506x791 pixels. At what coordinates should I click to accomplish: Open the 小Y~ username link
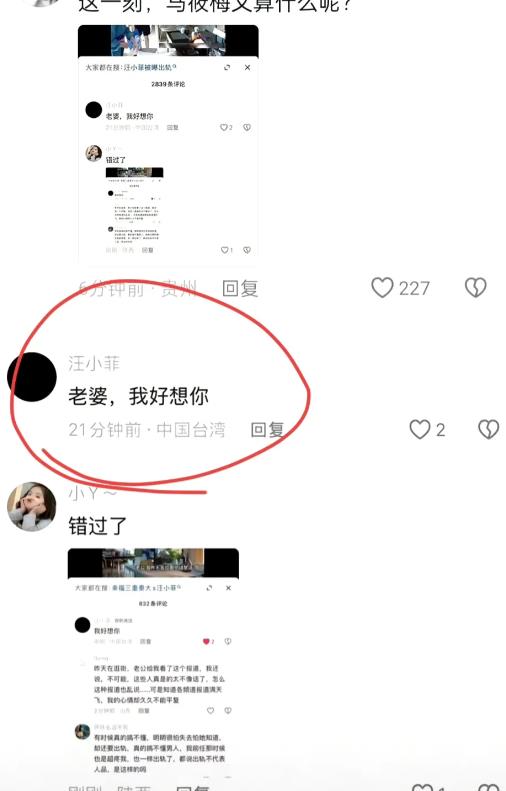click(x=93, y=493)
